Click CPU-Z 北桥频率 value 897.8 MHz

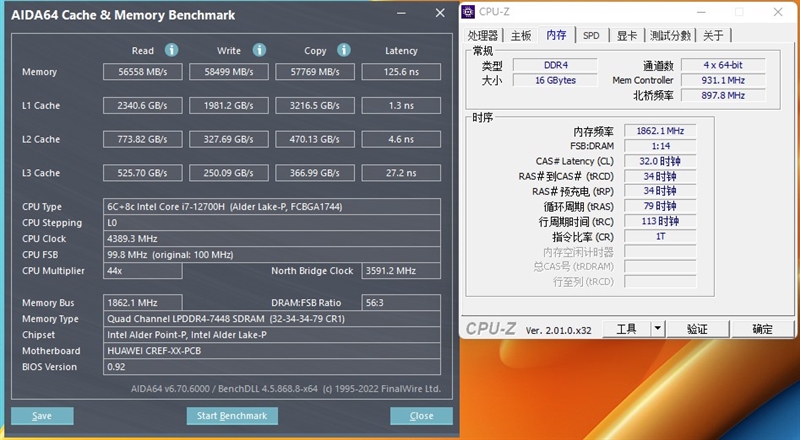pyautogui.click(x=723, y=95)
